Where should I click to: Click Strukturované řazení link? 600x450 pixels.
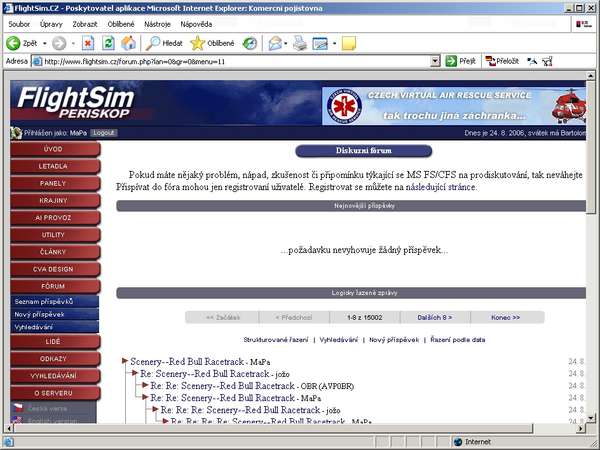point(276,340)
